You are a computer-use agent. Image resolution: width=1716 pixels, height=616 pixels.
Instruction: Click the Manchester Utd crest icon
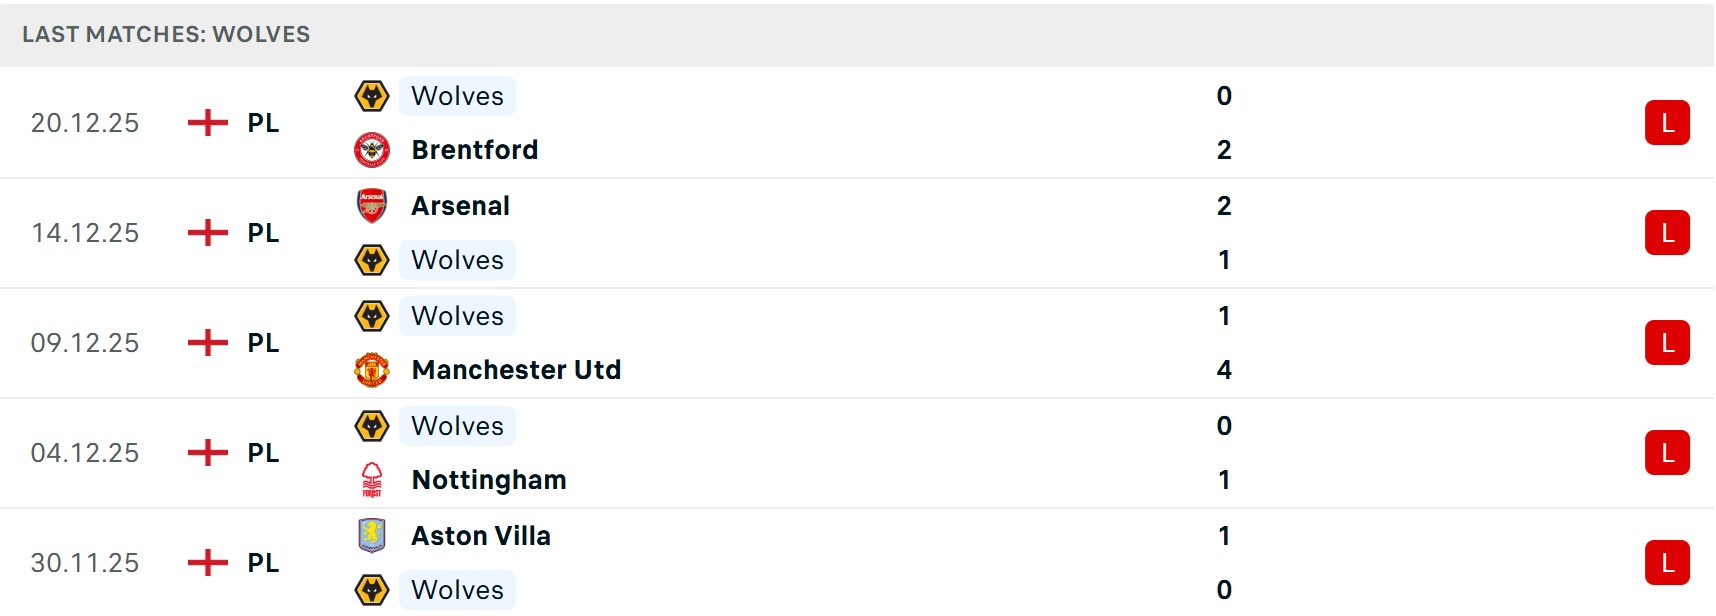372,370
